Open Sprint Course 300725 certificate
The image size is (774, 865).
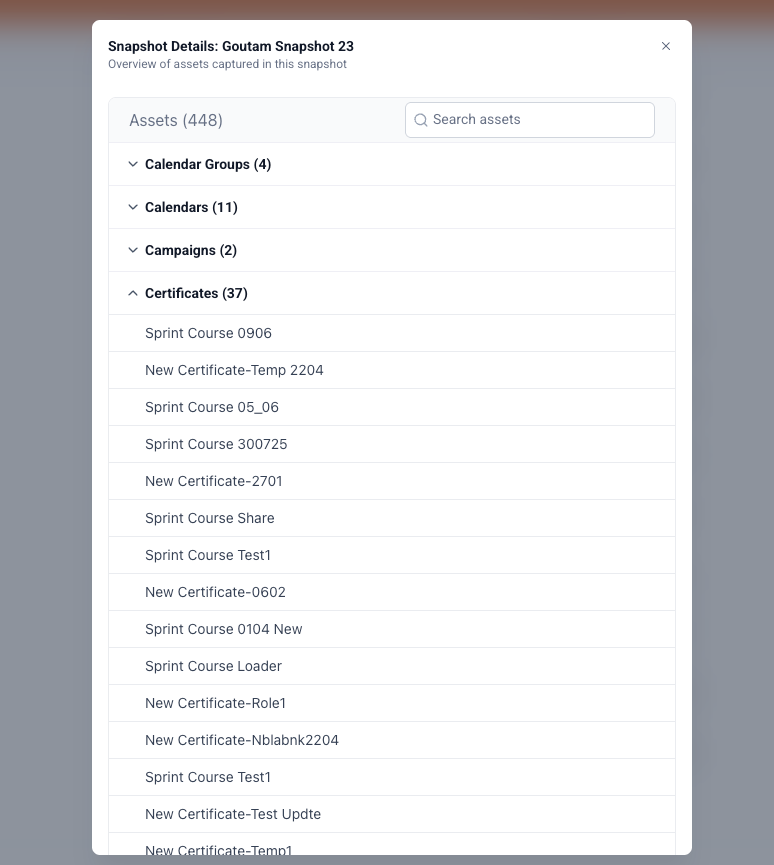tap(216, 444)
